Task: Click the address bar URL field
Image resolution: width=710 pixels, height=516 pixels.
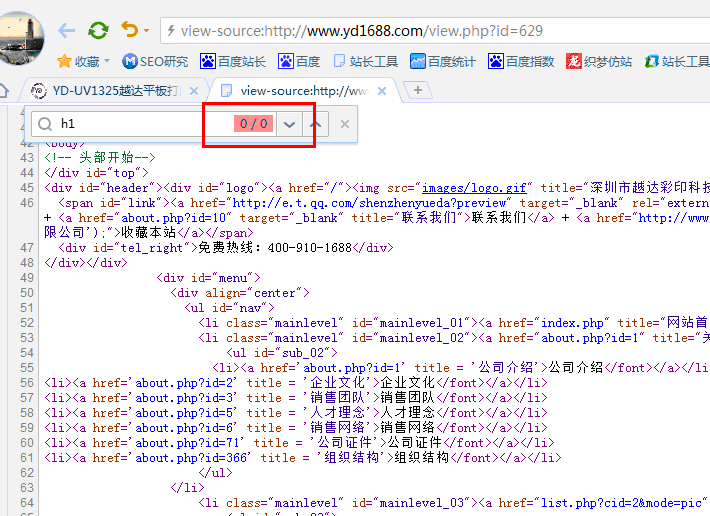Action: click(430, 31)
